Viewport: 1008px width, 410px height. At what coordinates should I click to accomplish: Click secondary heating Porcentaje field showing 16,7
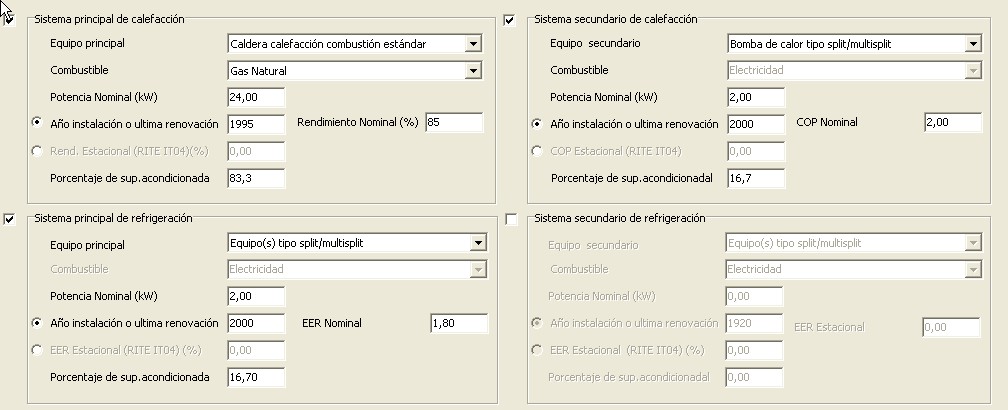[756, 178]
